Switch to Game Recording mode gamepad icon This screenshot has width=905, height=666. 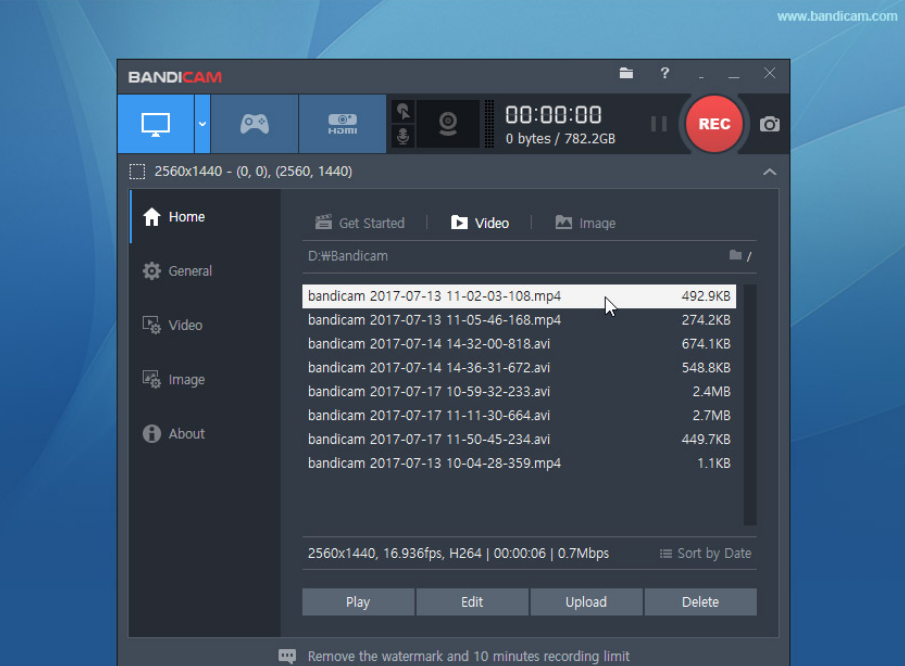coord(254,124)
